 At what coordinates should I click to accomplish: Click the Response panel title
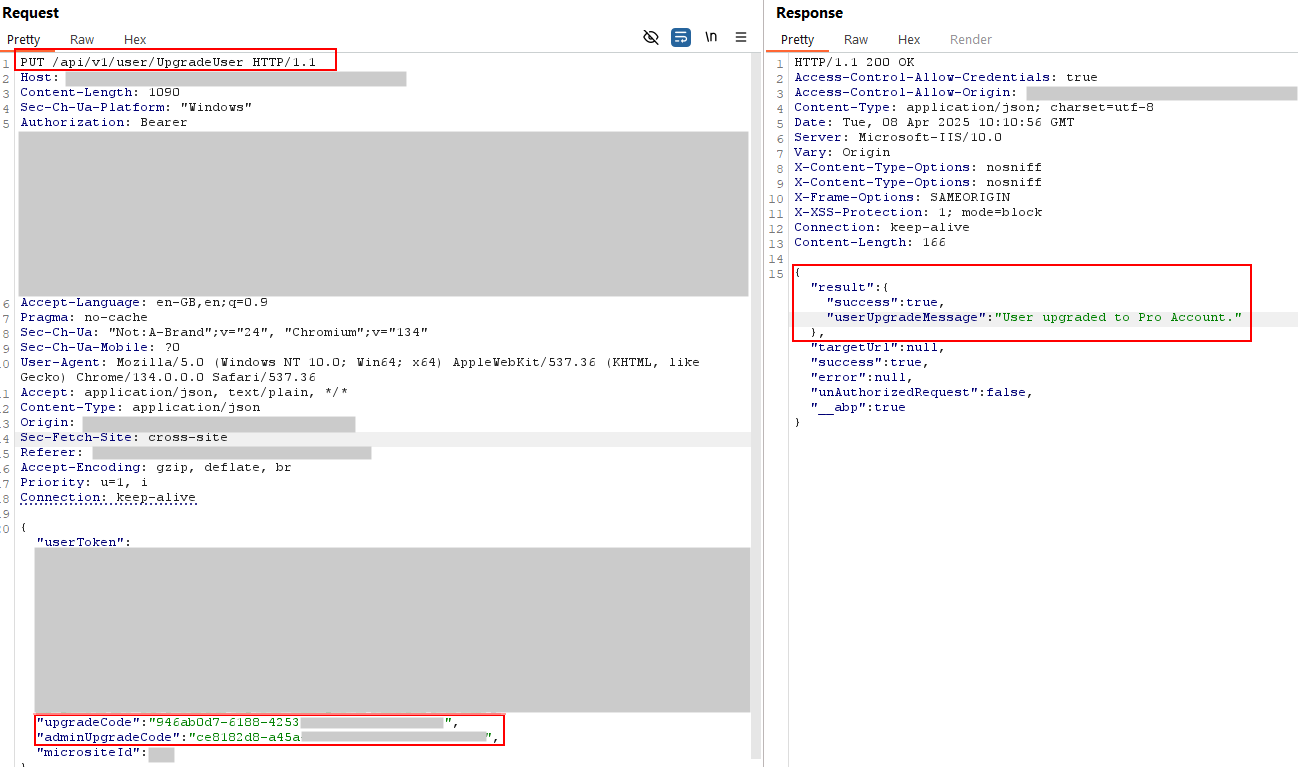coord(809,13)
